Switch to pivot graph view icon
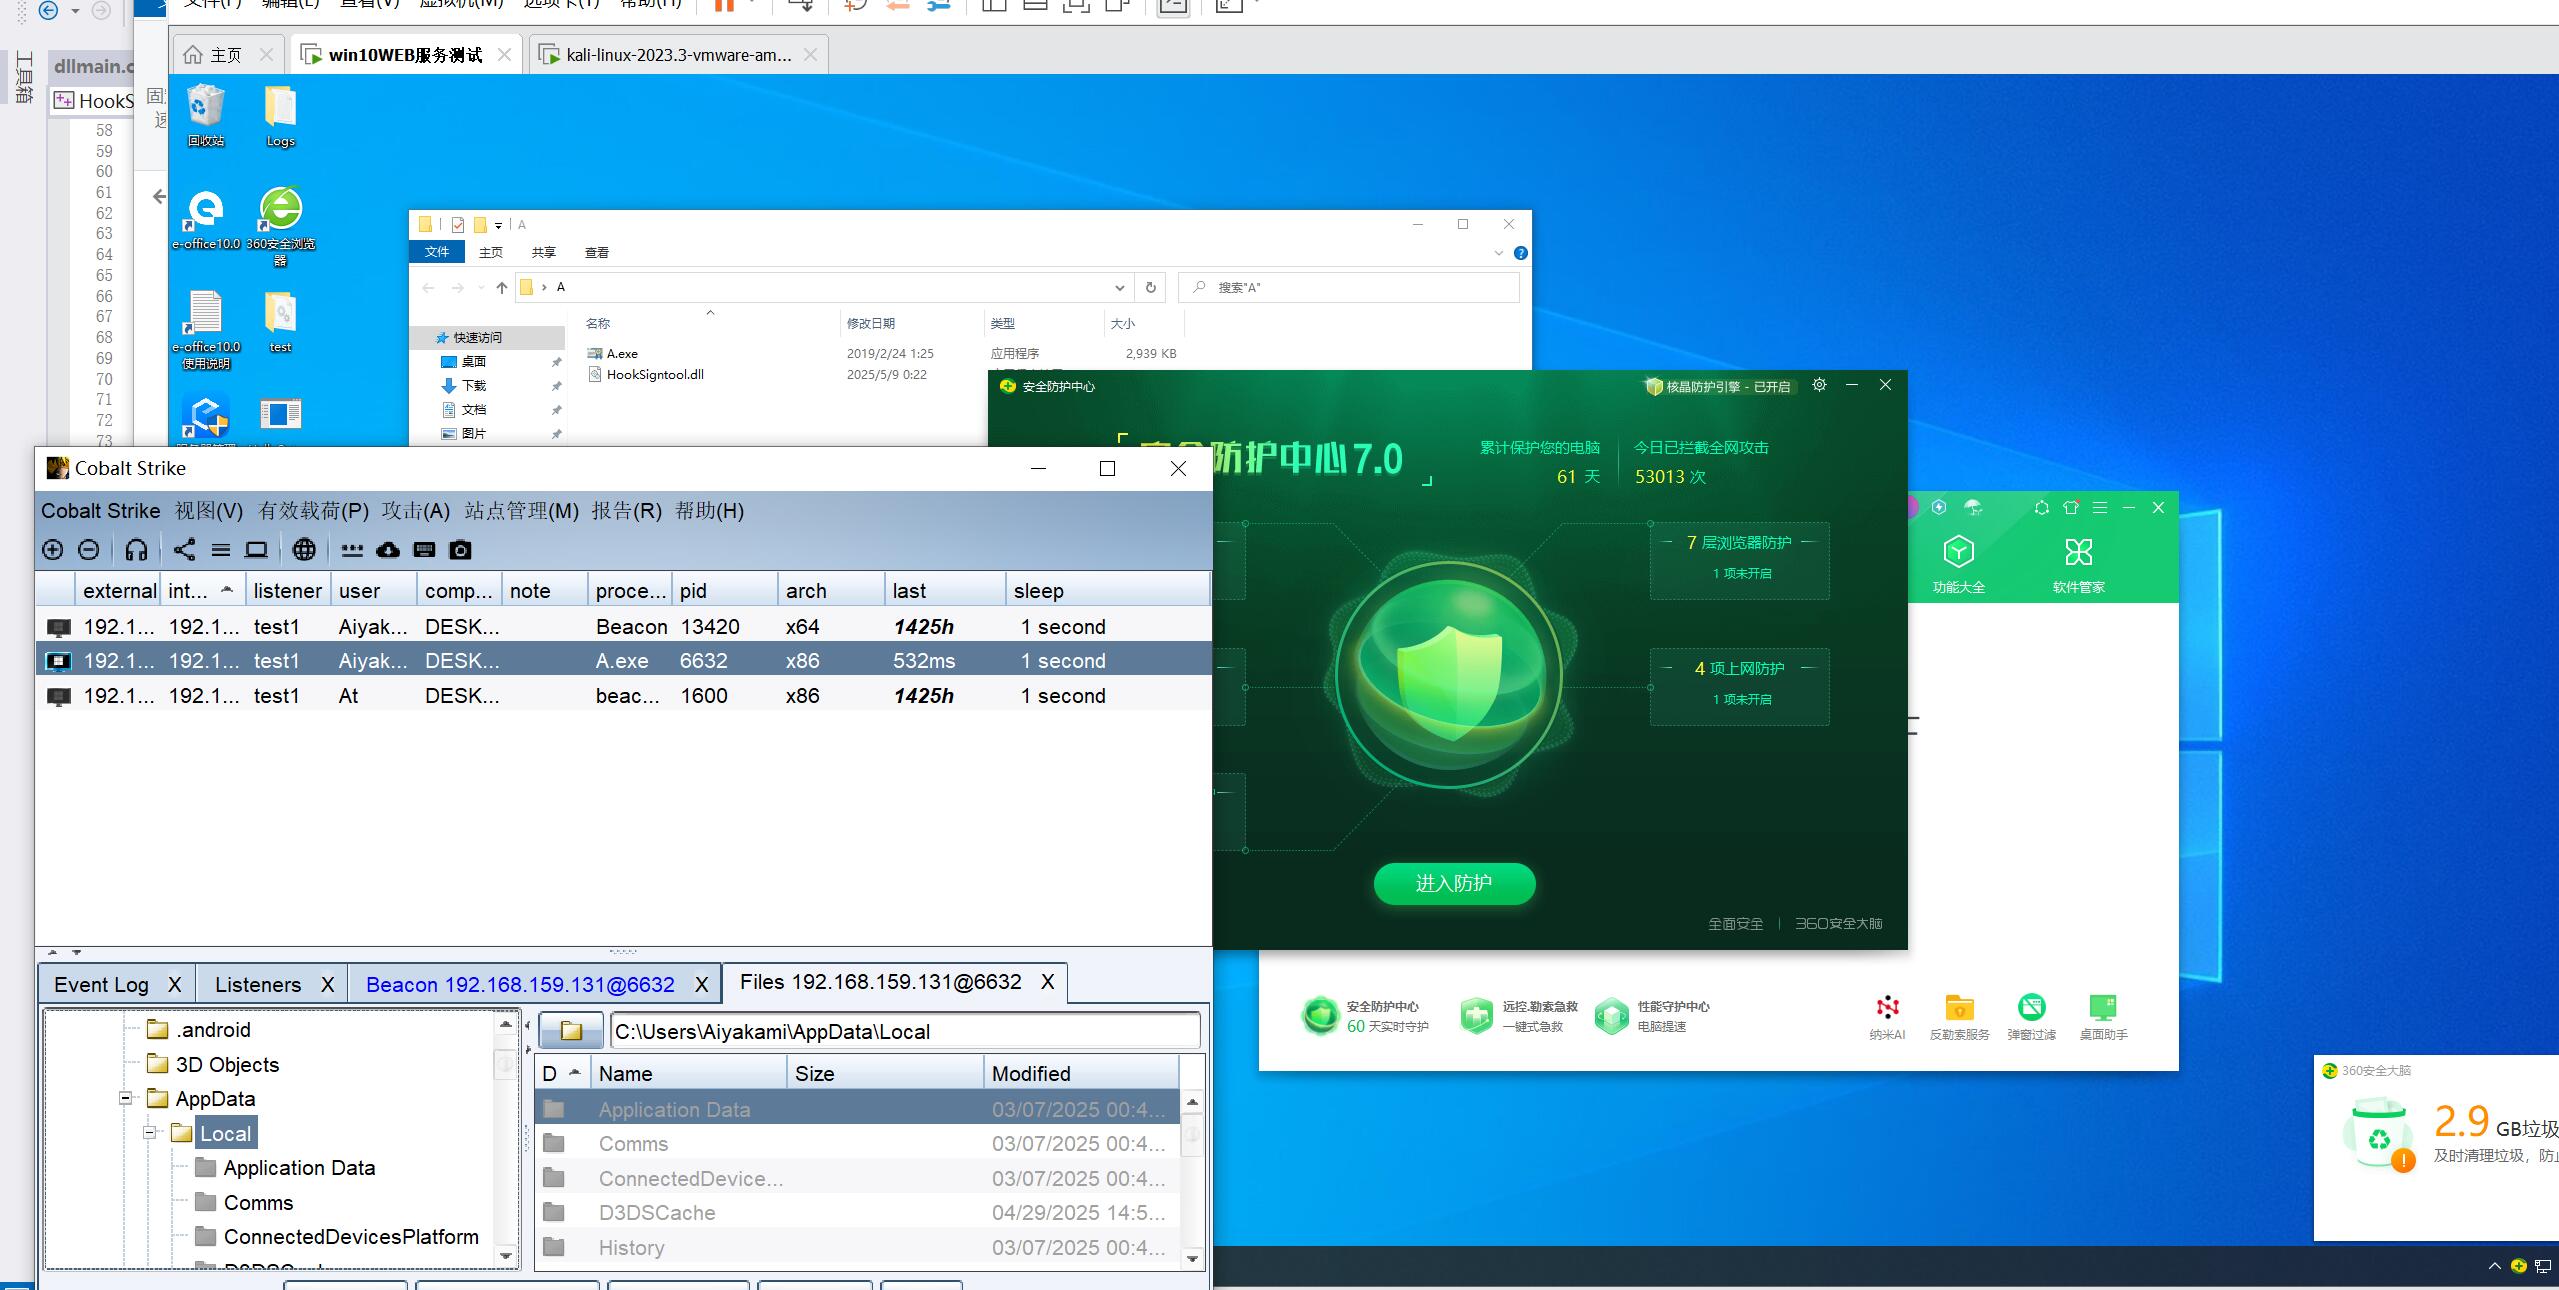Viewport: 2559px width, 1290px height. tap(185, 550)
